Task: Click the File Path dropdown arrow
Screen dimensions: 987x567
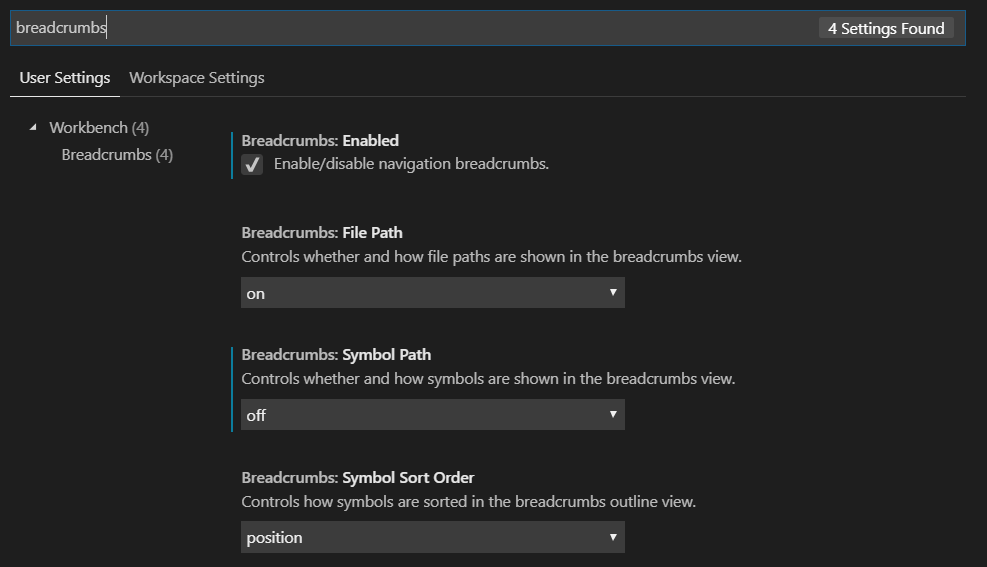Action: [612, 293]
